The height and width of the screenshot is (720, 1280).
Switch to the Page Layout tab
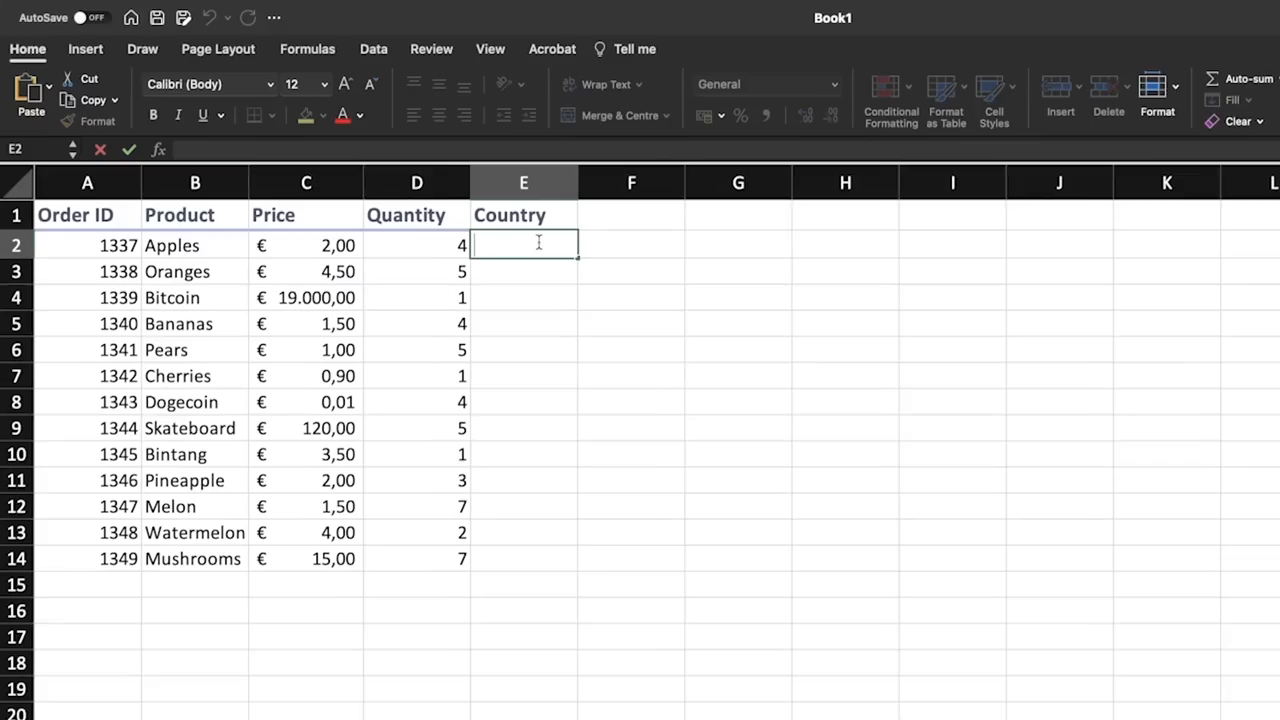tap(218, 49)
